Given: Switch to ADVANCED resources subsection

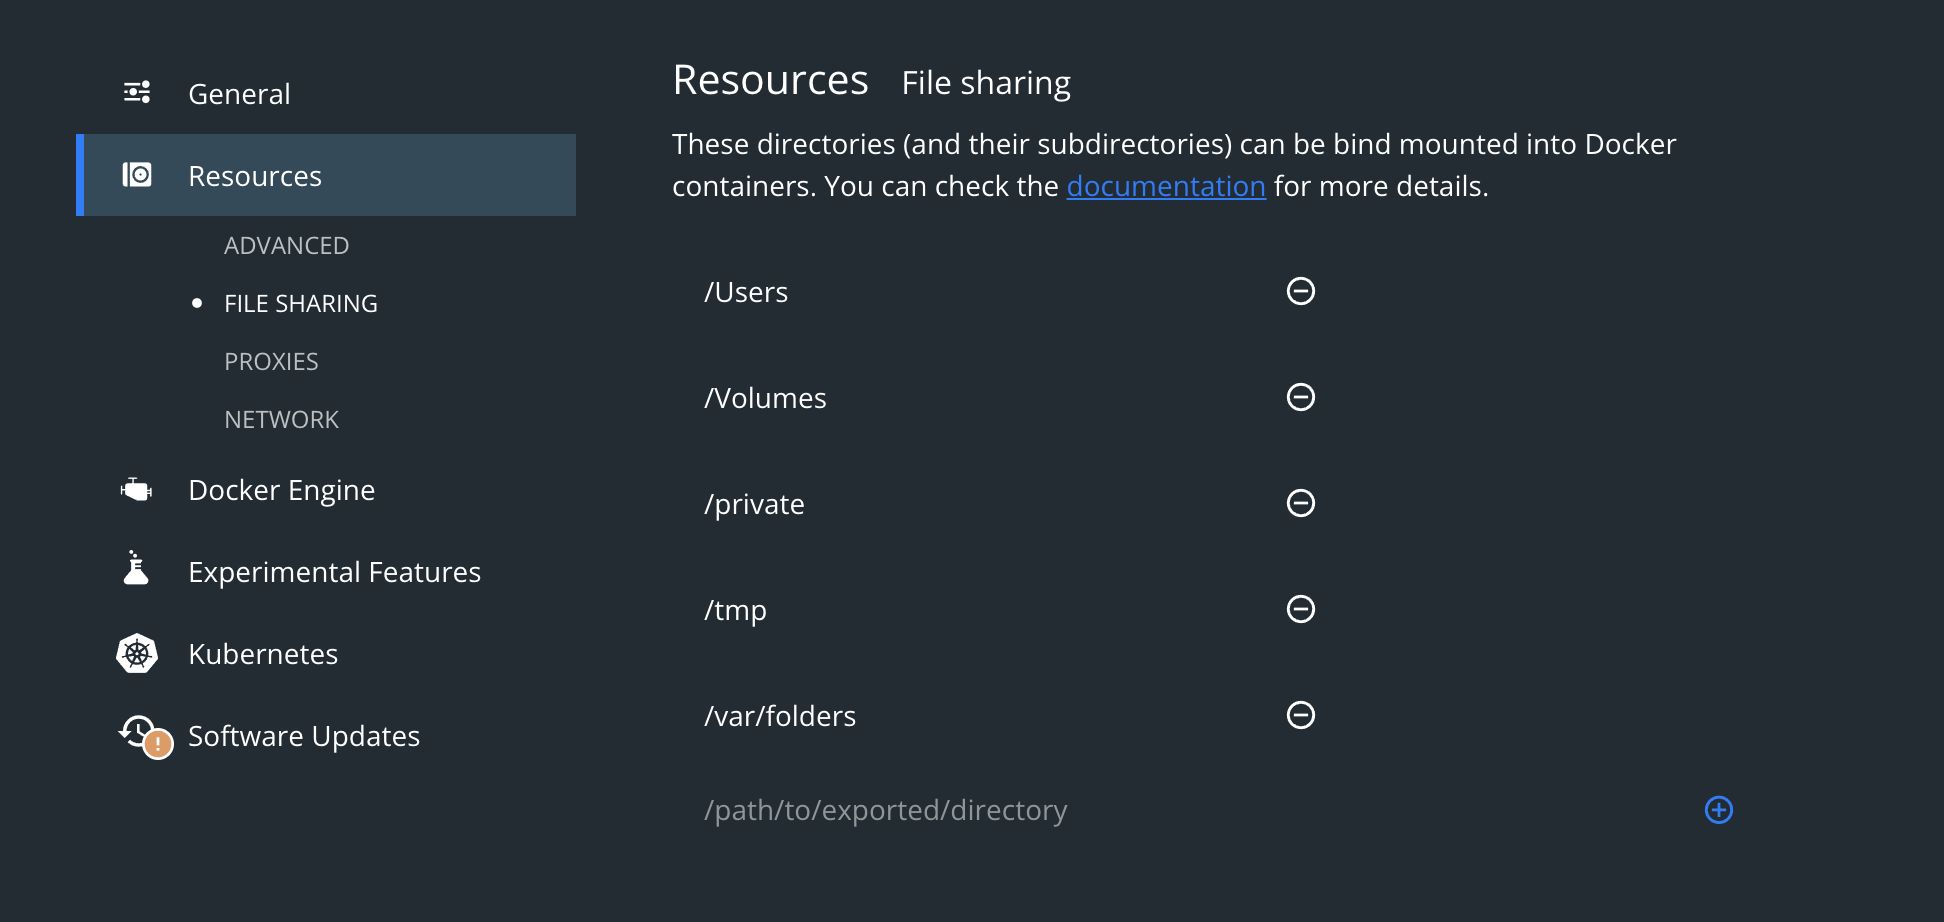Looking at the screenshot, I should [286, 246].
